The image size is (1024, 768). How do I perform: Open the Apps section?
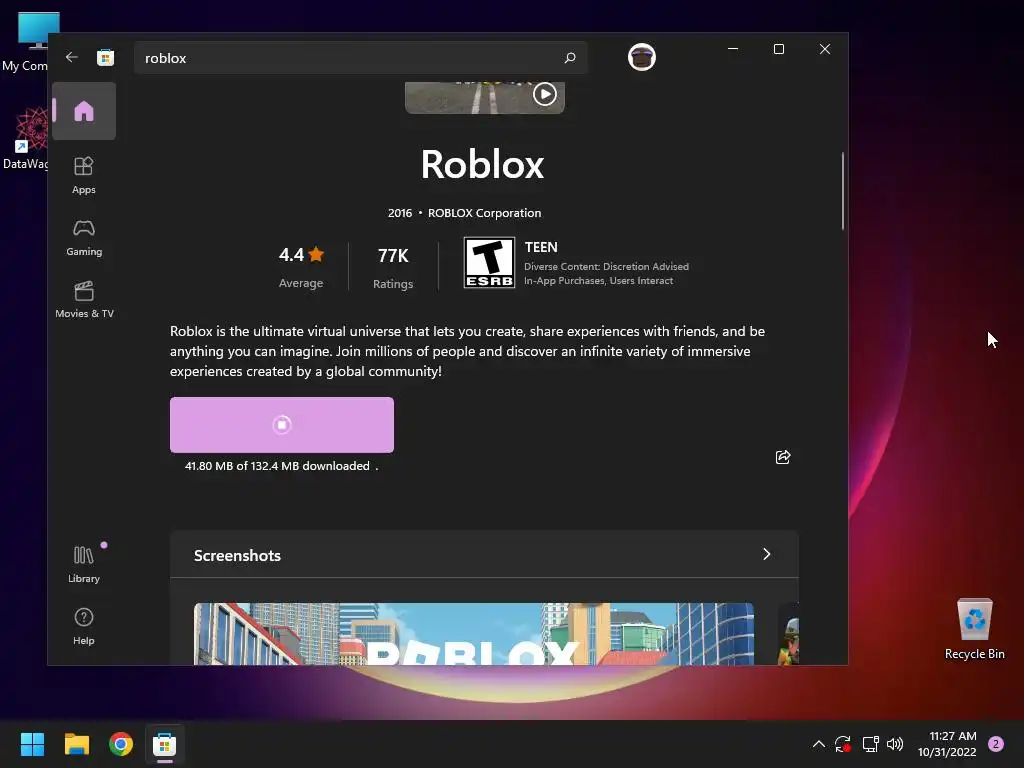click(84, 175)
